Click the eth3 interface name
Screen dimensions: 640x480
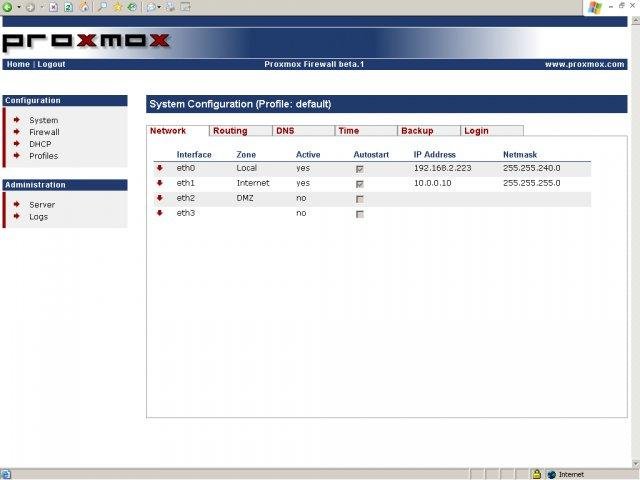pos(186,213)
